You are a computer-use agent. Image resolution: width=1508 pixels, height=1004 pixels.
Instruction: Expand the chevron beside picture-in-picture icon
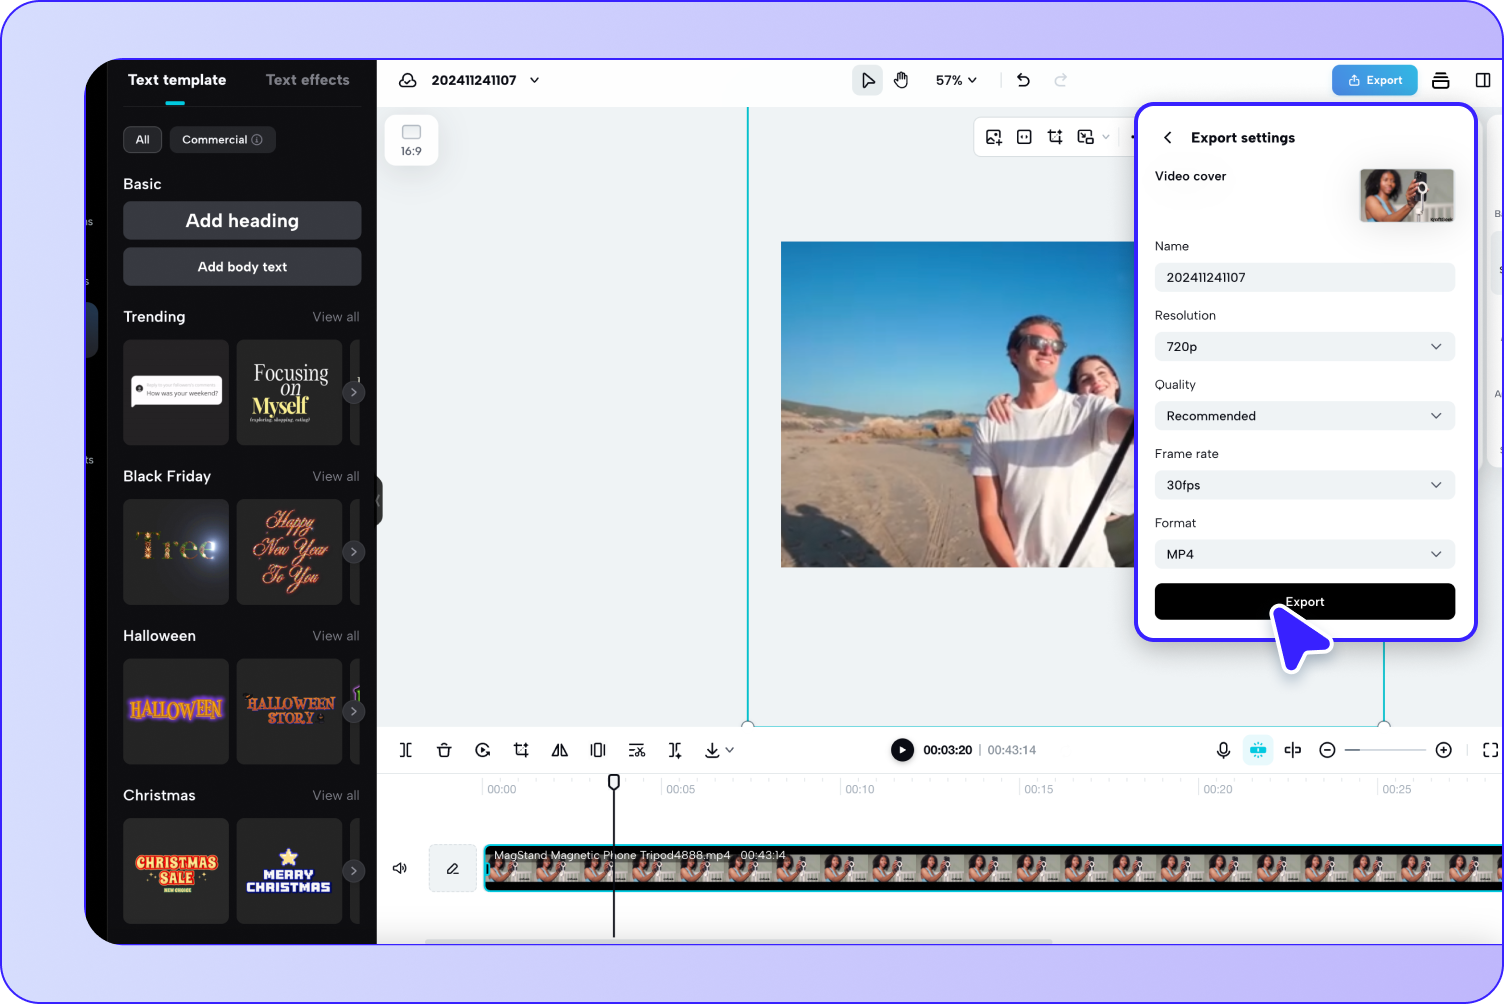pos(1106,137)
